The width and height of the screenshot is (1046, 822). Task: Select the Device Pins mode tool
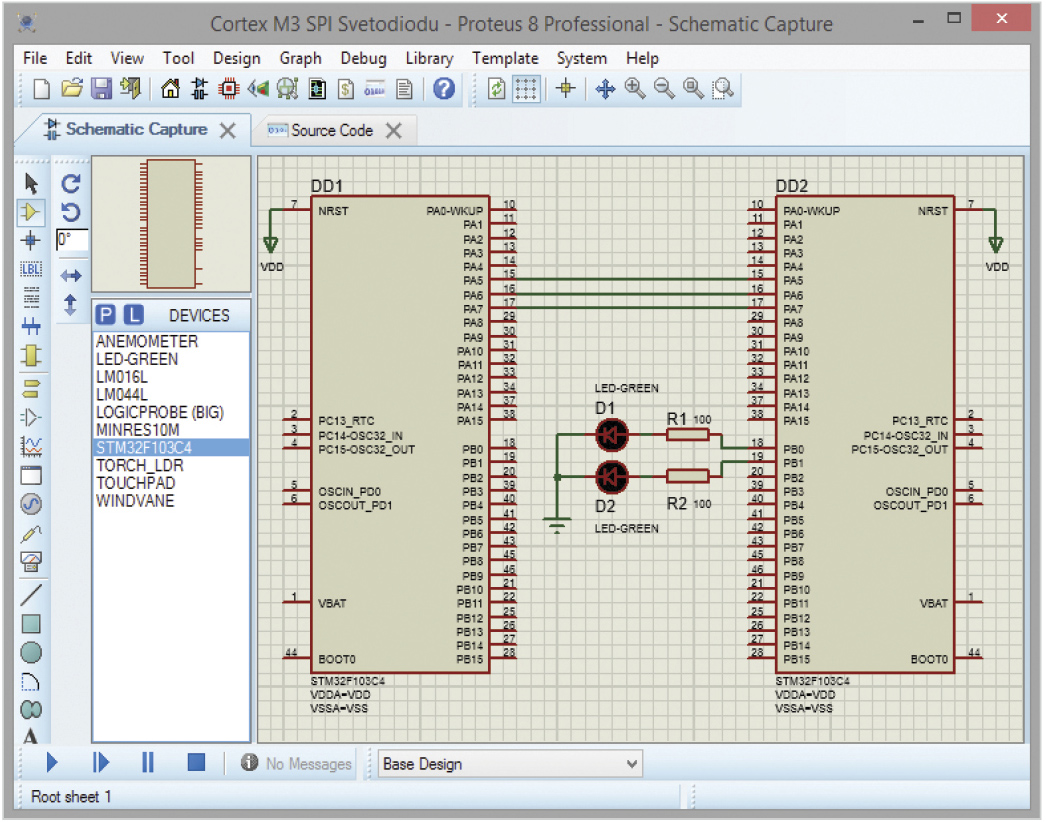pyautogui.click(x=31, y=418)
